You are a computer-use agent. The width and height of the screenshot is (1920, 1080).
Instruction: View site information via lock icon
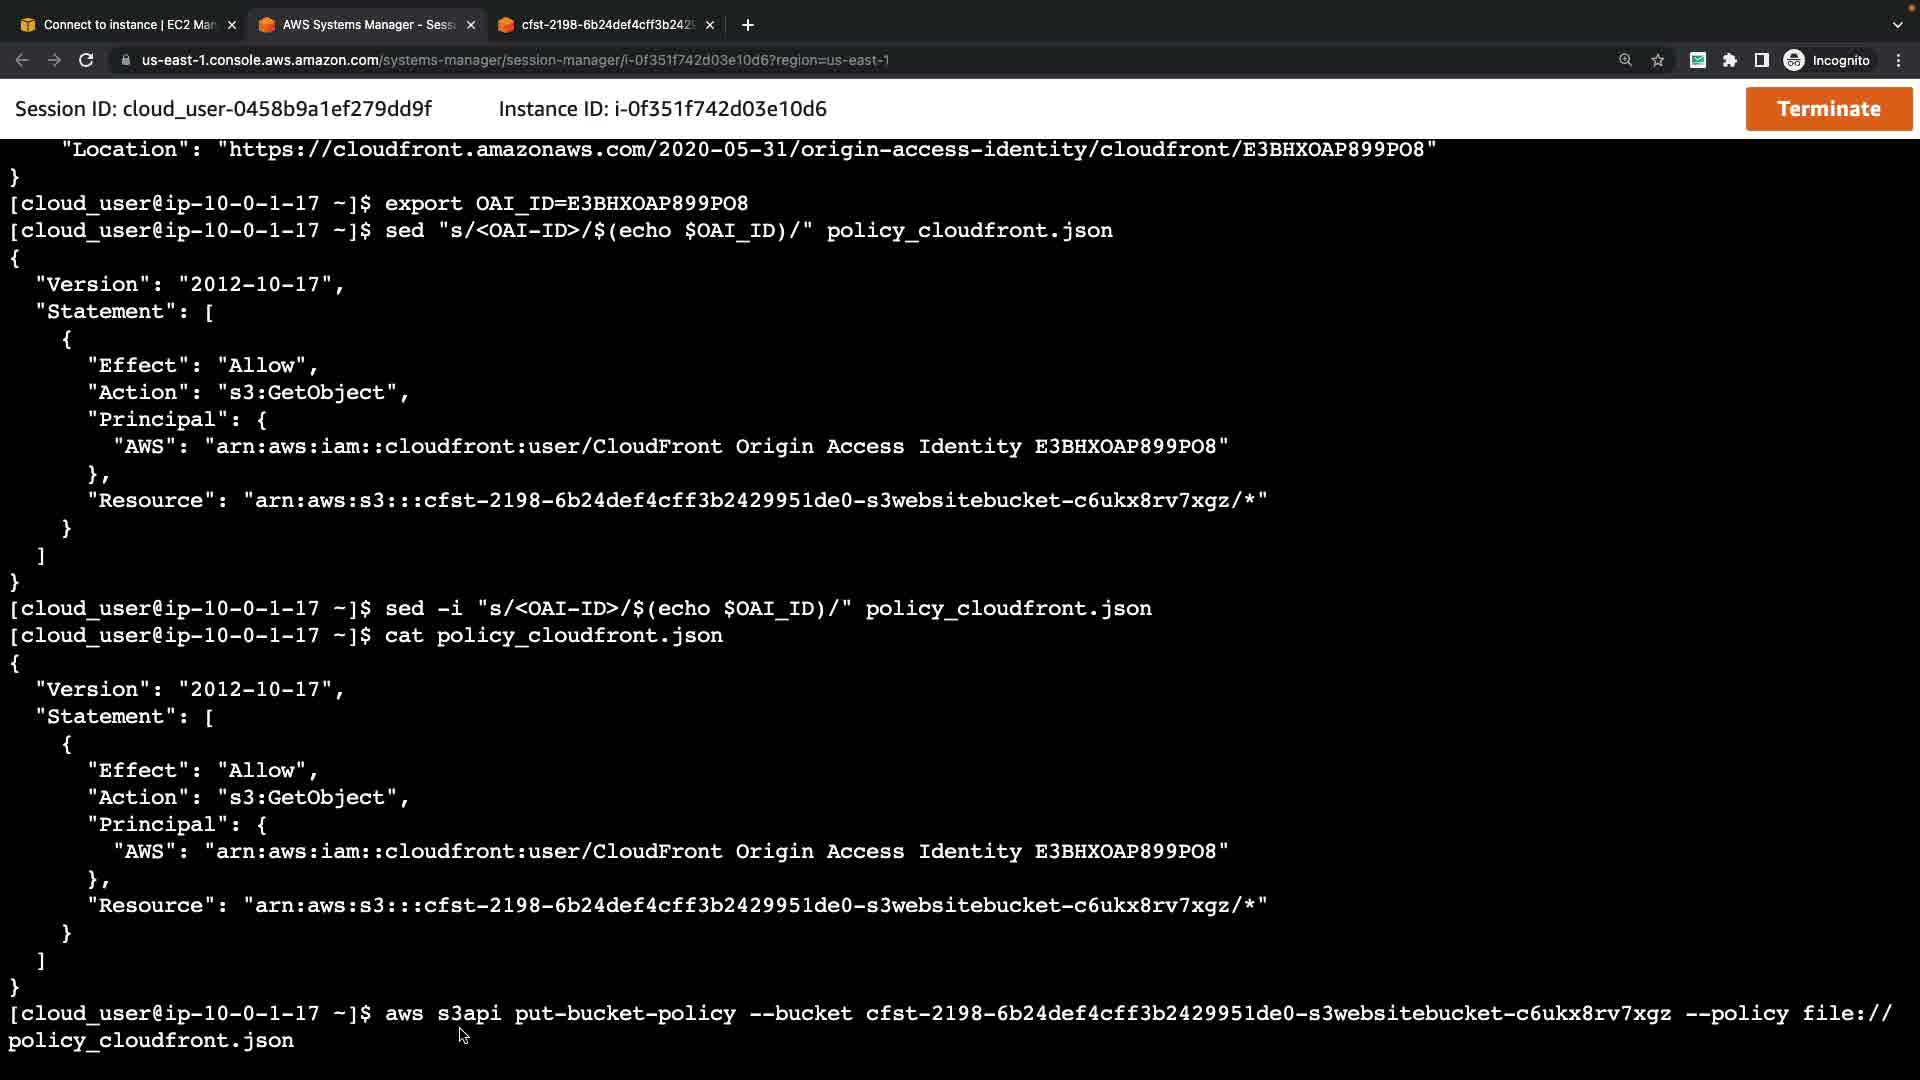pos(125,60)
